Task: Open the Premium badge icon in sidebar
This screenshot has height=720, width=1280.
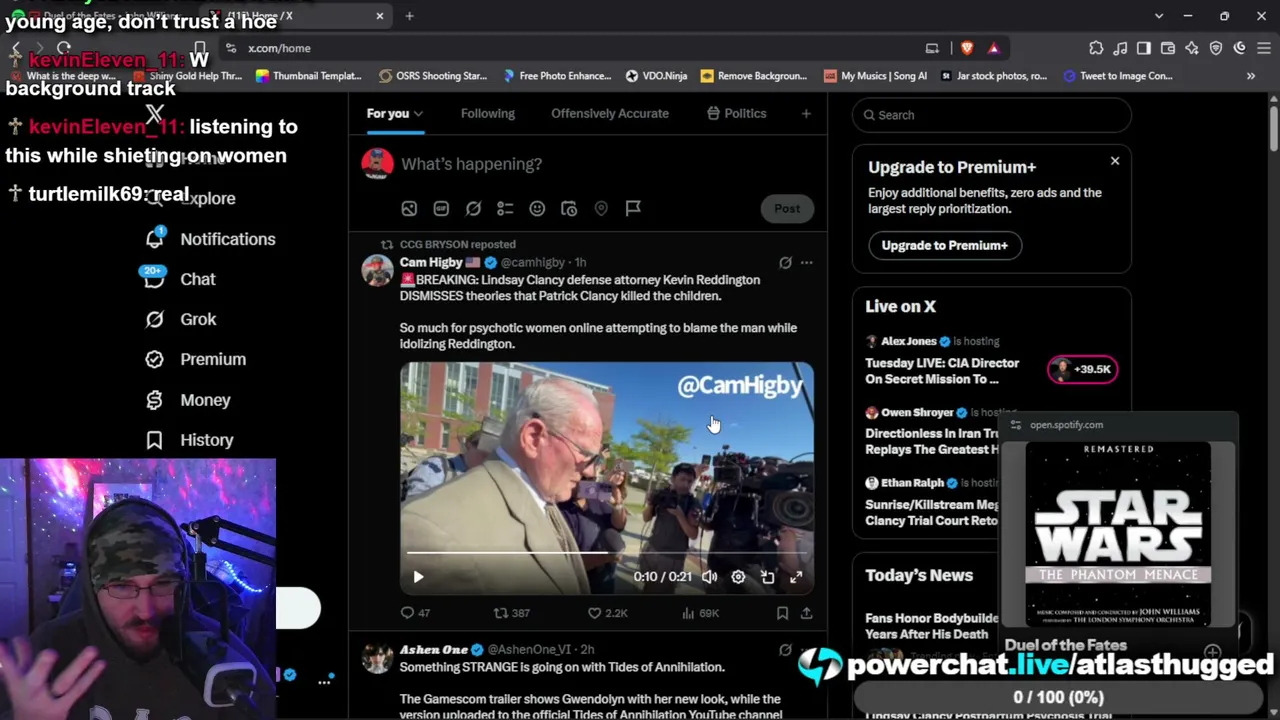Action: [154, 359]
